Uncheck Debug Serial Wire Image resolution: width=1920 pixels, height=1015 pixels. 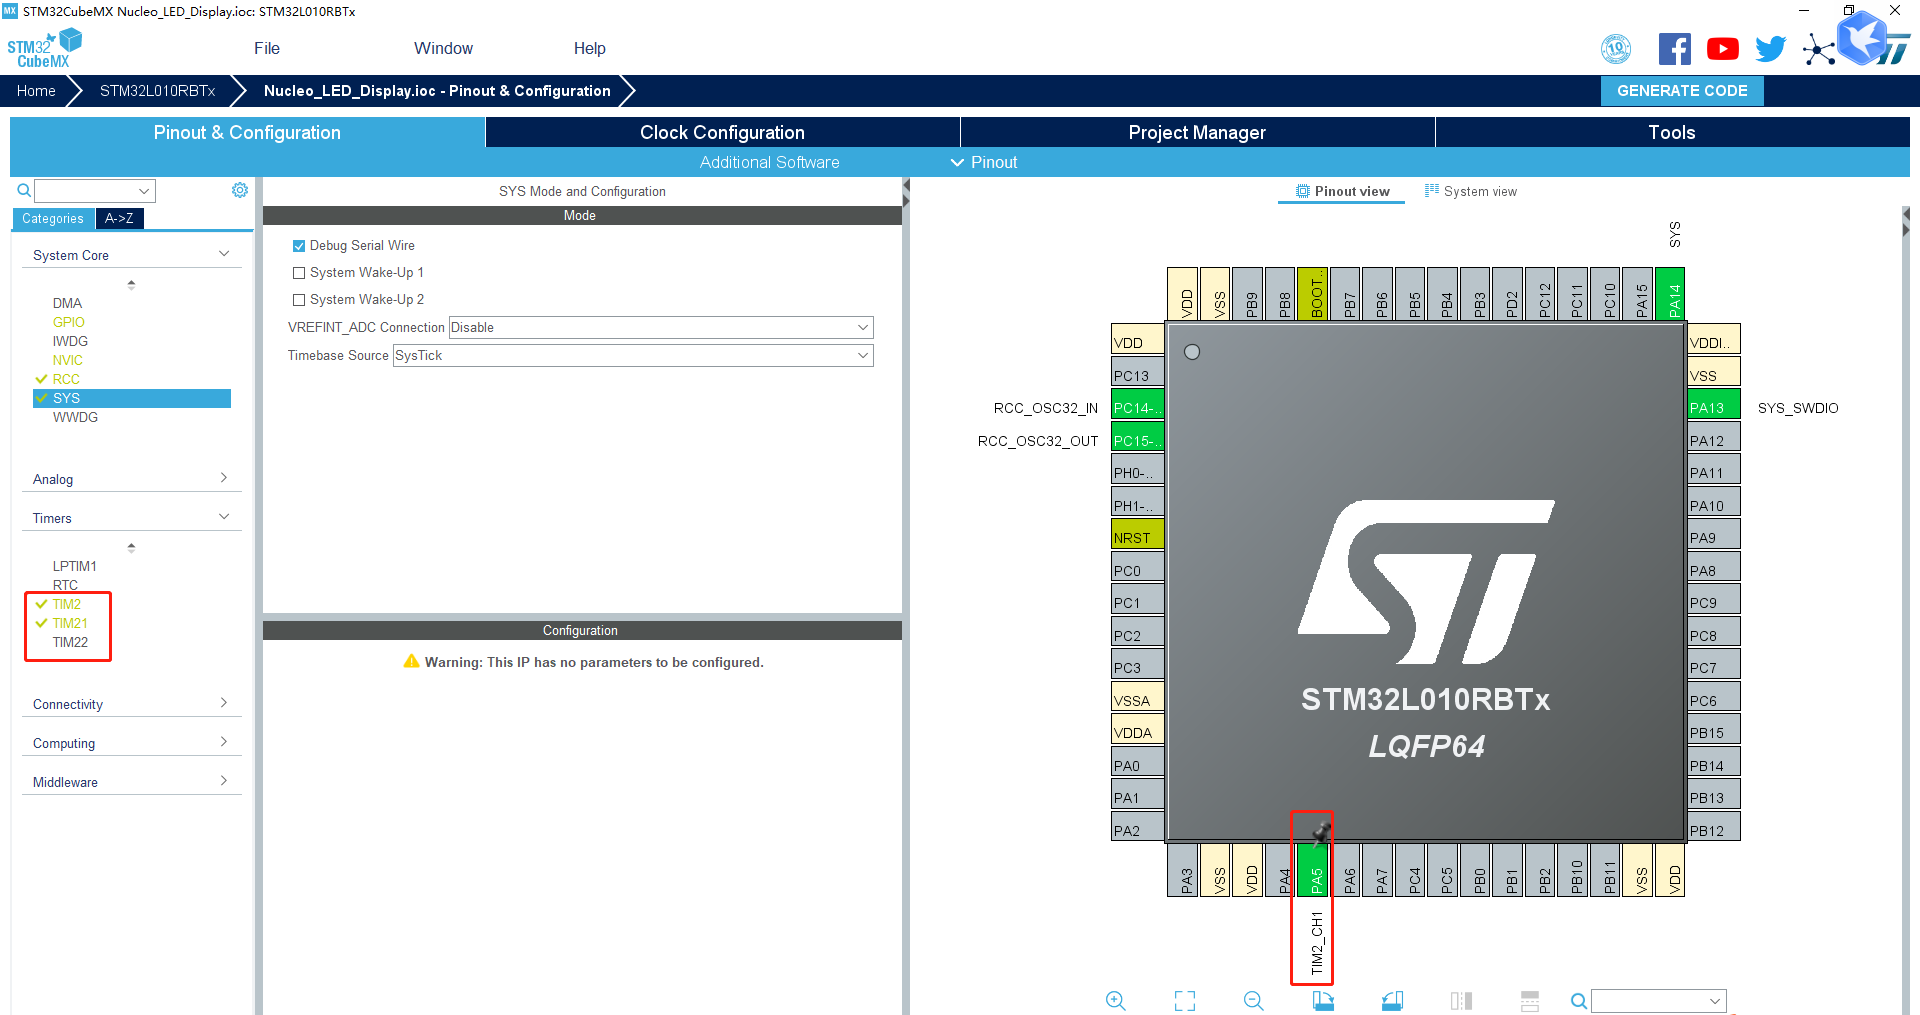point(299,246)
